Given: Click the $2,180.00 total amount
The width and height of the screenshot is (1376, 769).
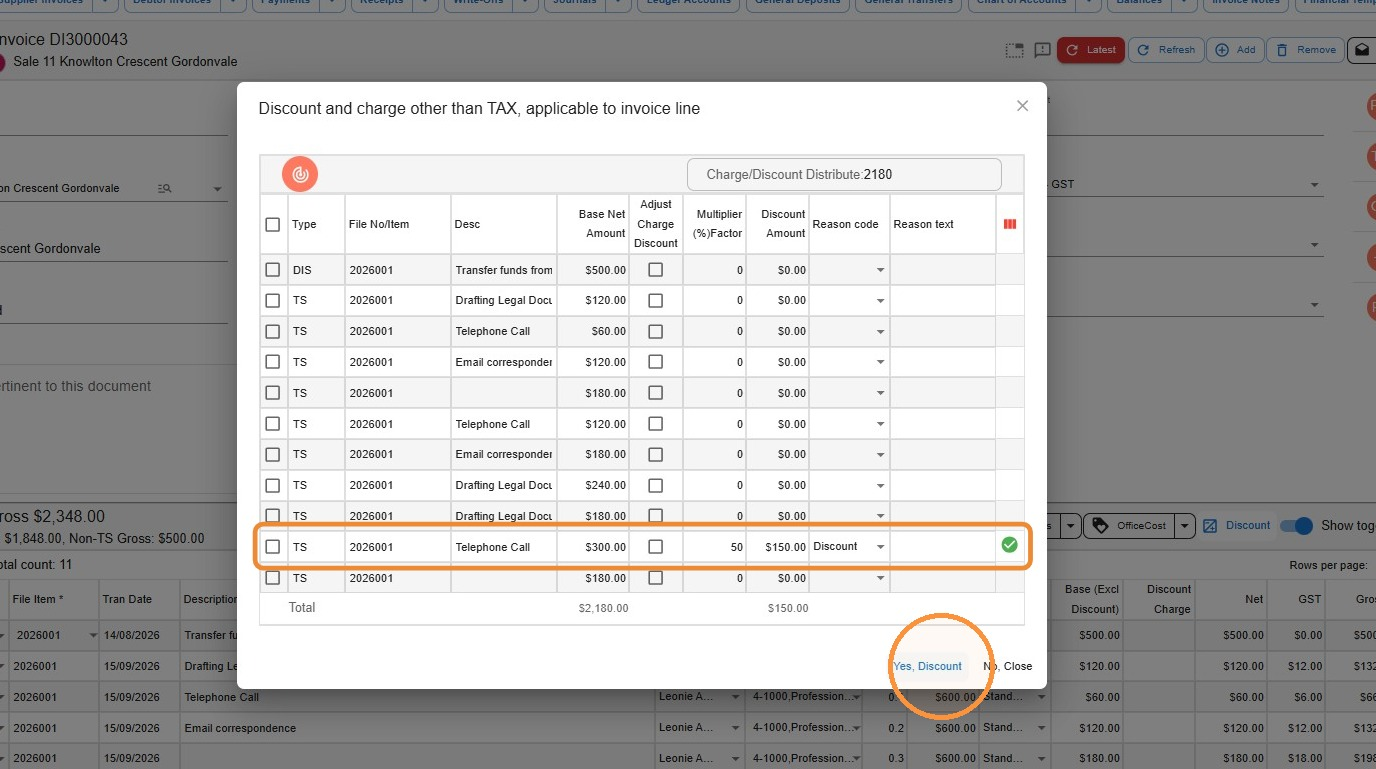Looking at the screenshot, I should [603, 608].
